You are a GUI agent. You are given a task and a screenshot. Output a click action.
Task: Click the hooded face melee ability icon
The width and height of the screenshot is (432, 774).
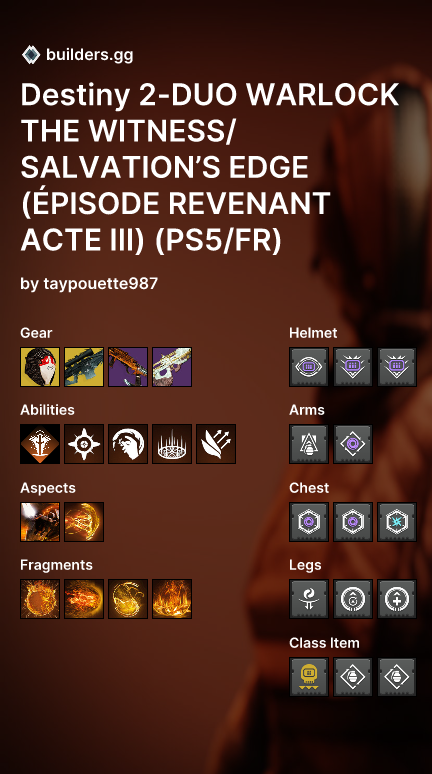point(128,444)
